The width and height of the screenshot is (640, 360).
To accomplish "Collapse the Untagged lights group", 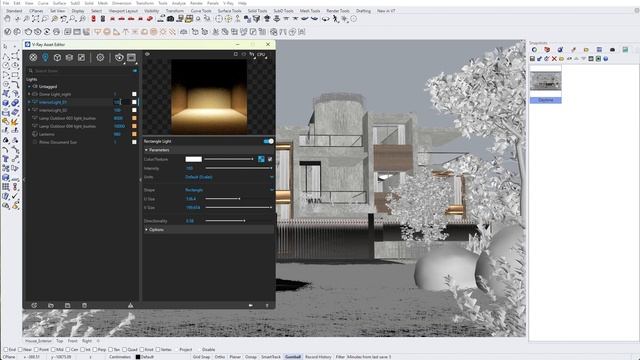I will [29, 87].
